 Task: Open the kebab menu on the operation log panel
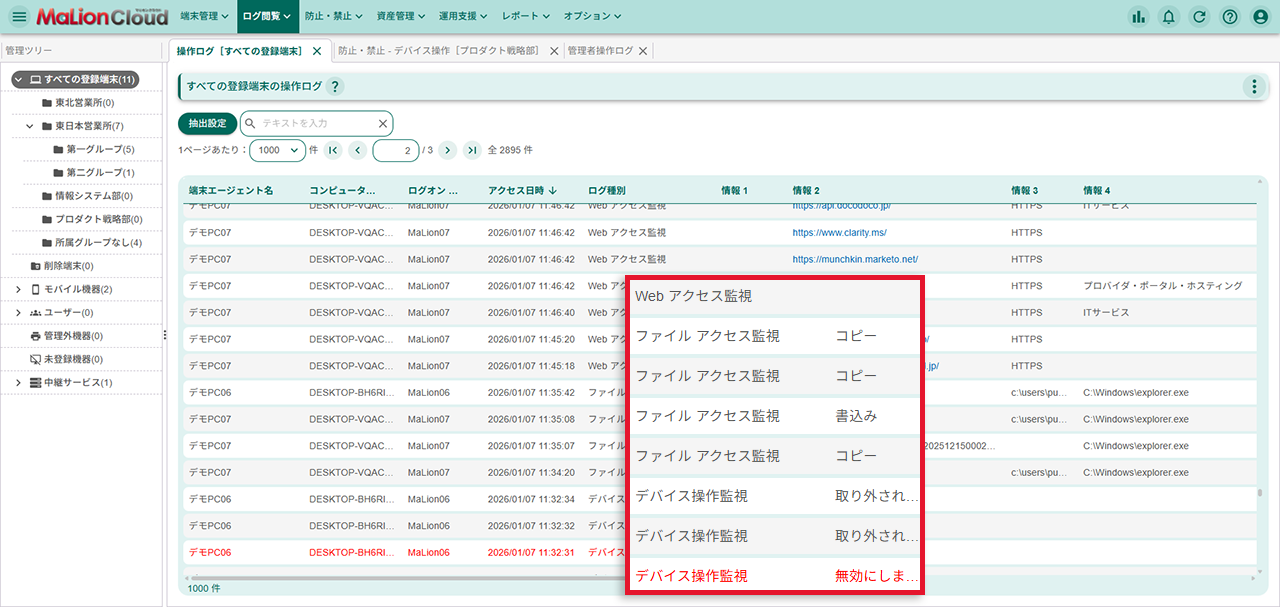[1254, 87]
